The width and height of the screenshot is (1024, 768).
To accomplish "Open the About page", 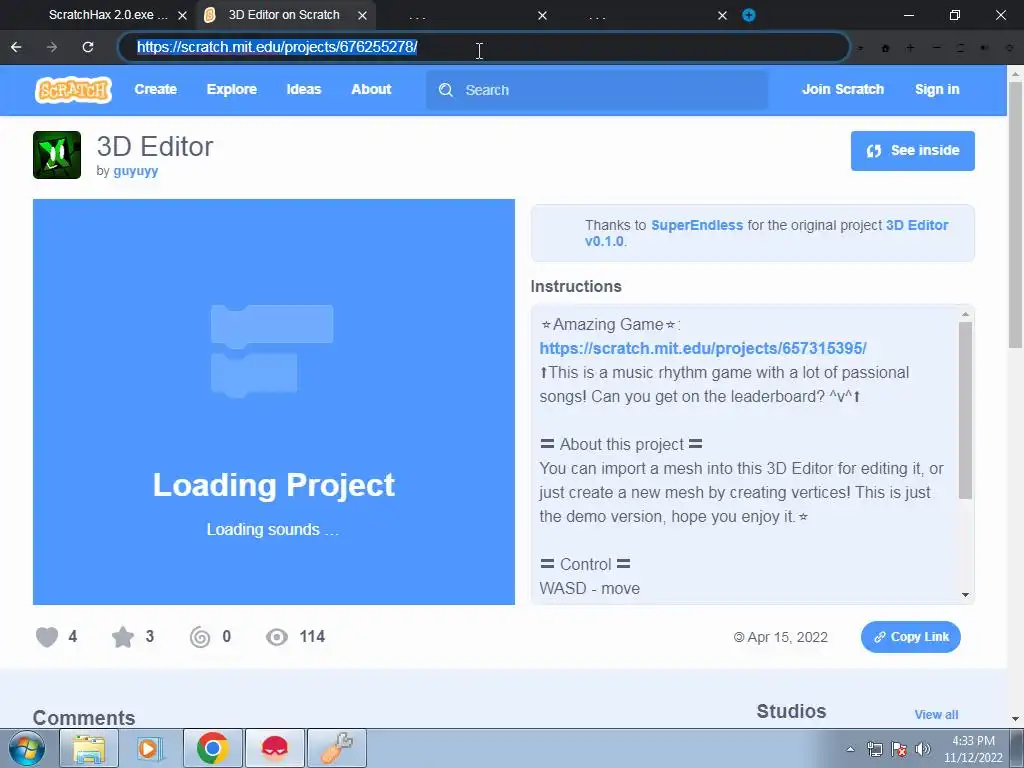I will coord(371,89).
